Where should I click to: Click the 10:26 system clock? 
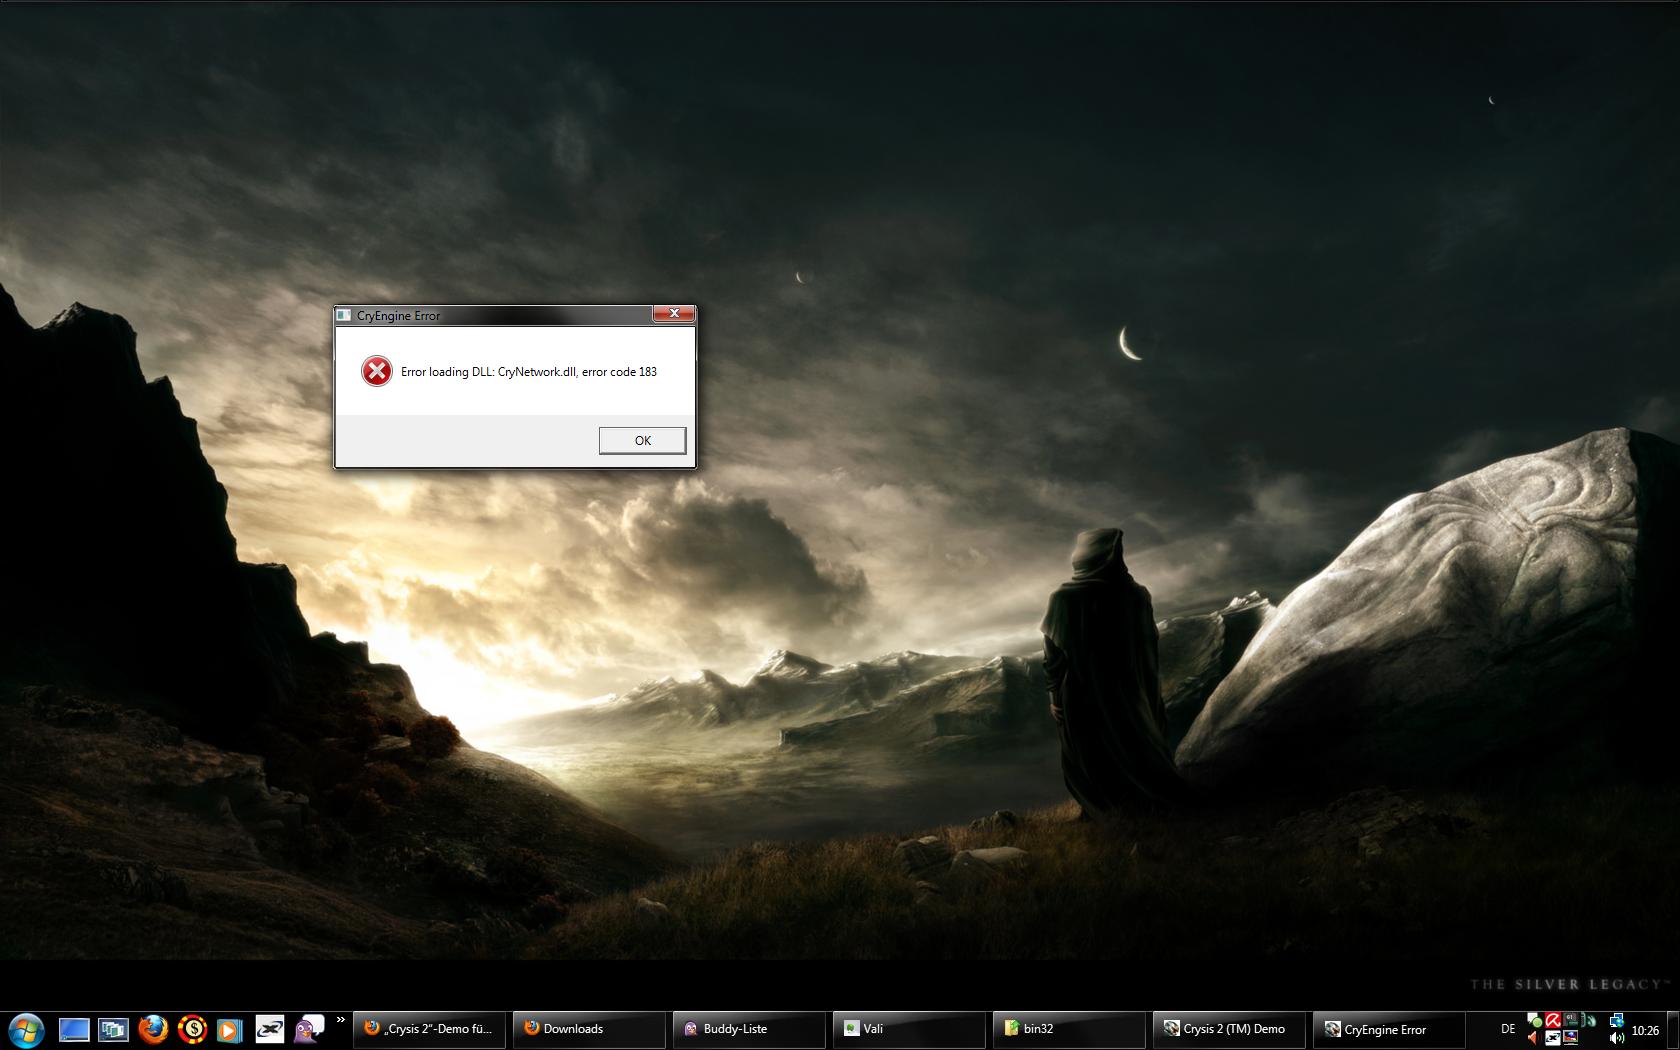point(1645,1030)
